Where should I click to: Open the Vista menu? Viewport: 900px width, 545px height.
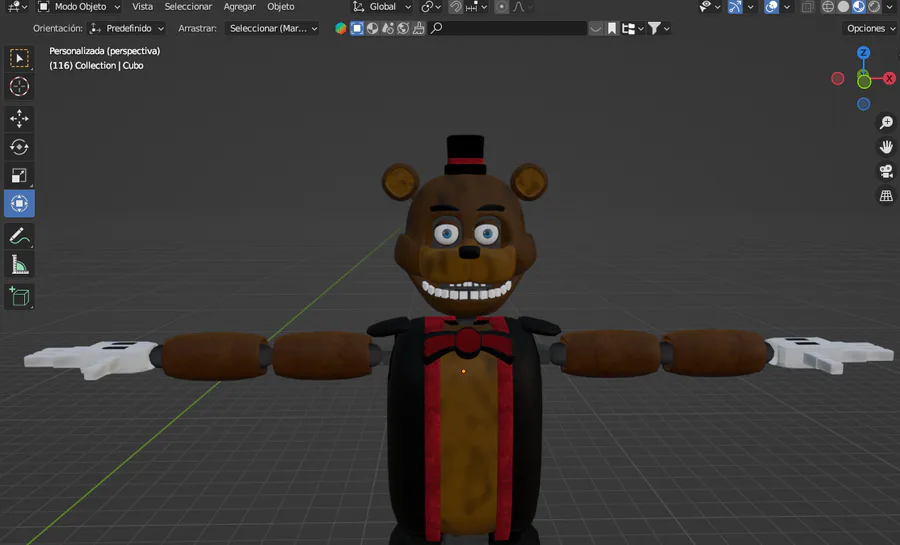point(142,7)
